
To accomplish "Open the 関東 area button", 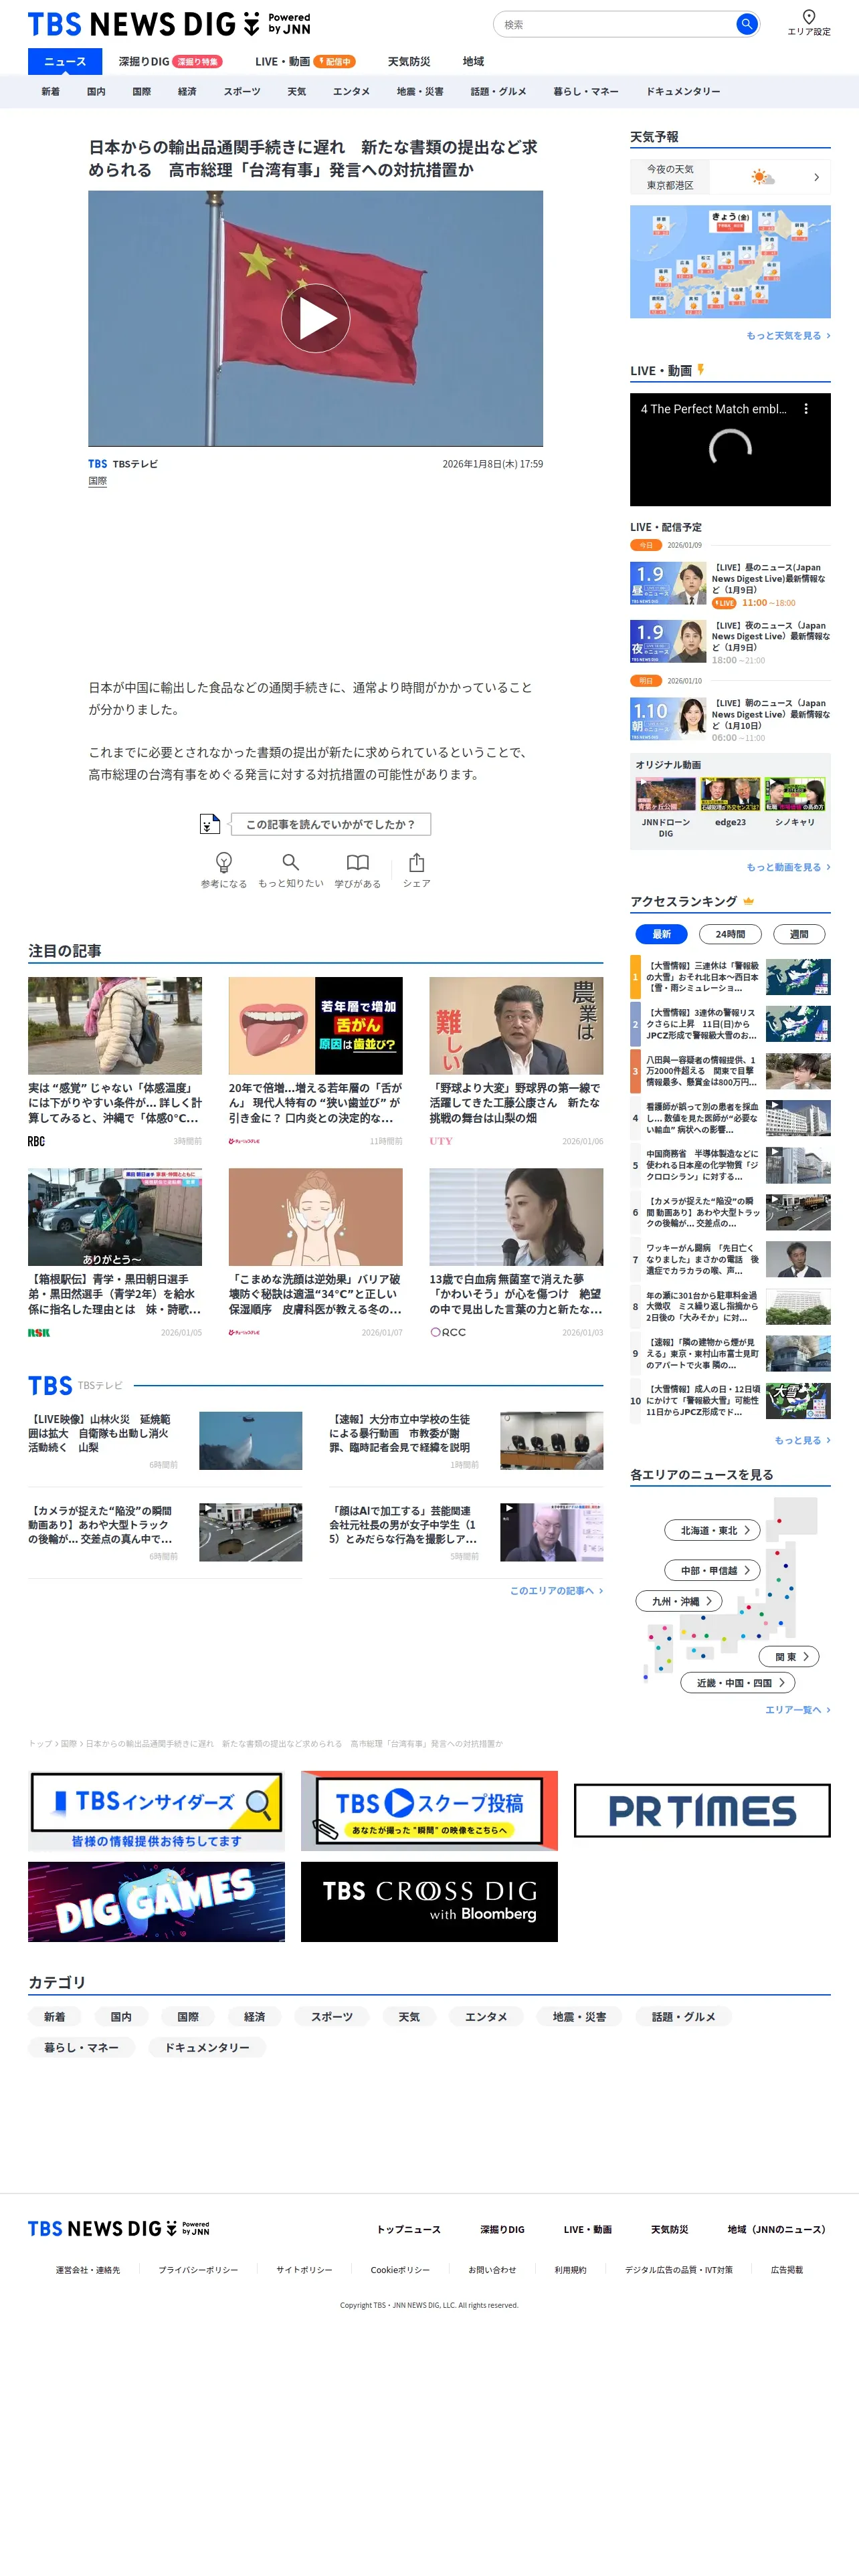I will tap(790, 1656).
